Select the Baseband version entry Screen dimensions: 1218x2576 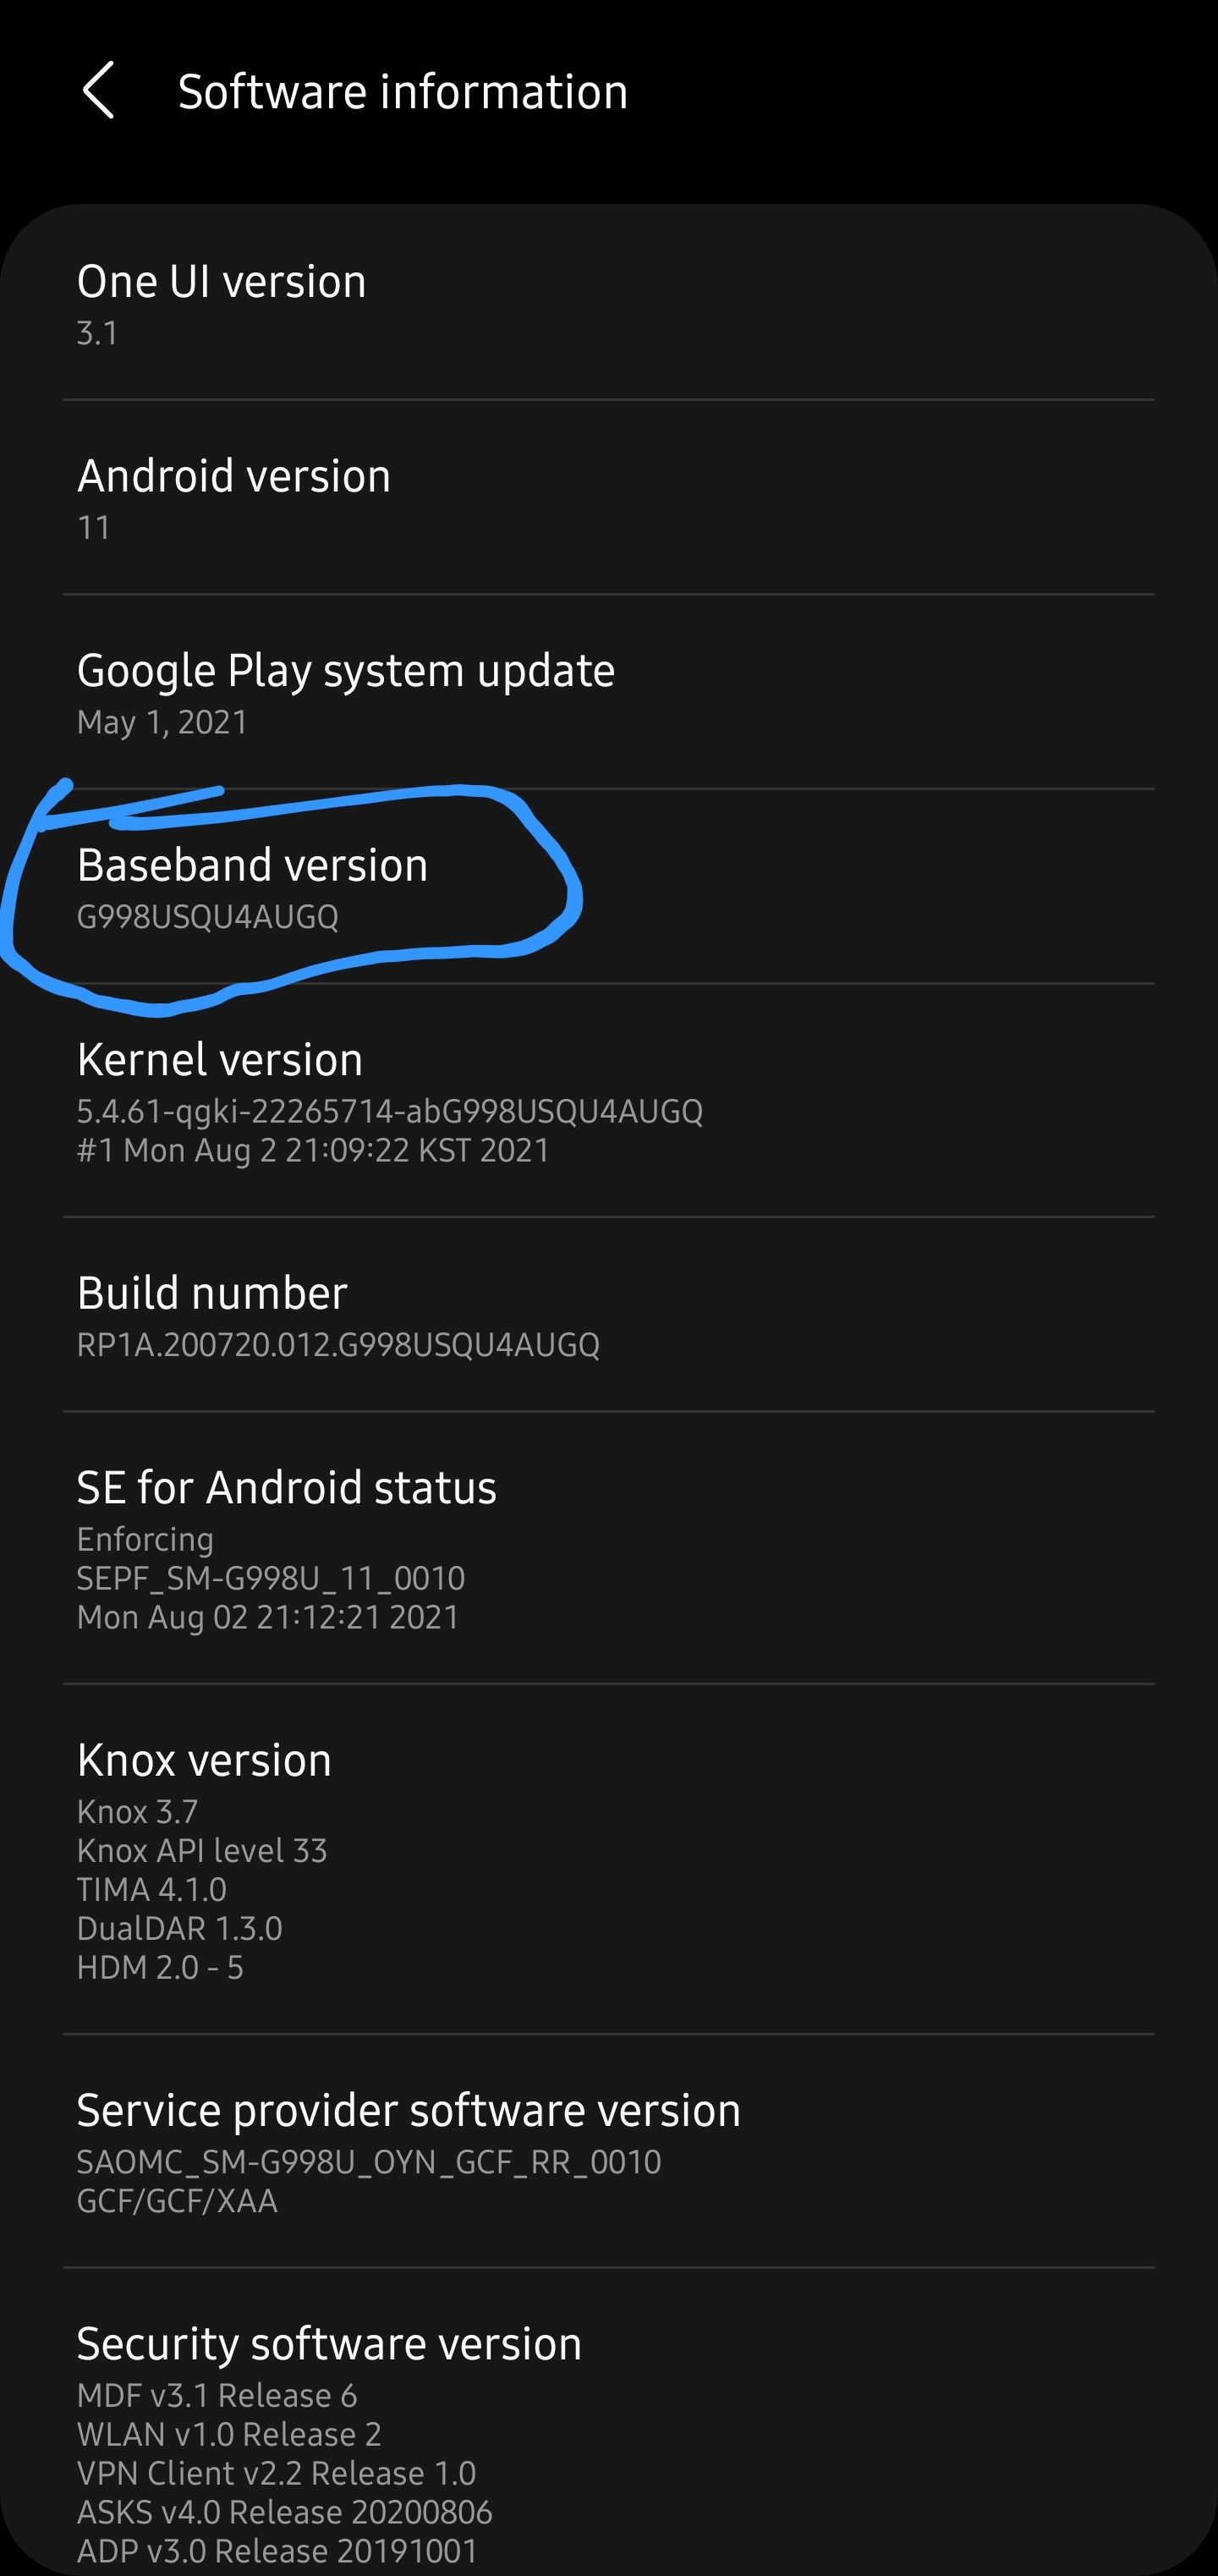click(x=609, y=886)
